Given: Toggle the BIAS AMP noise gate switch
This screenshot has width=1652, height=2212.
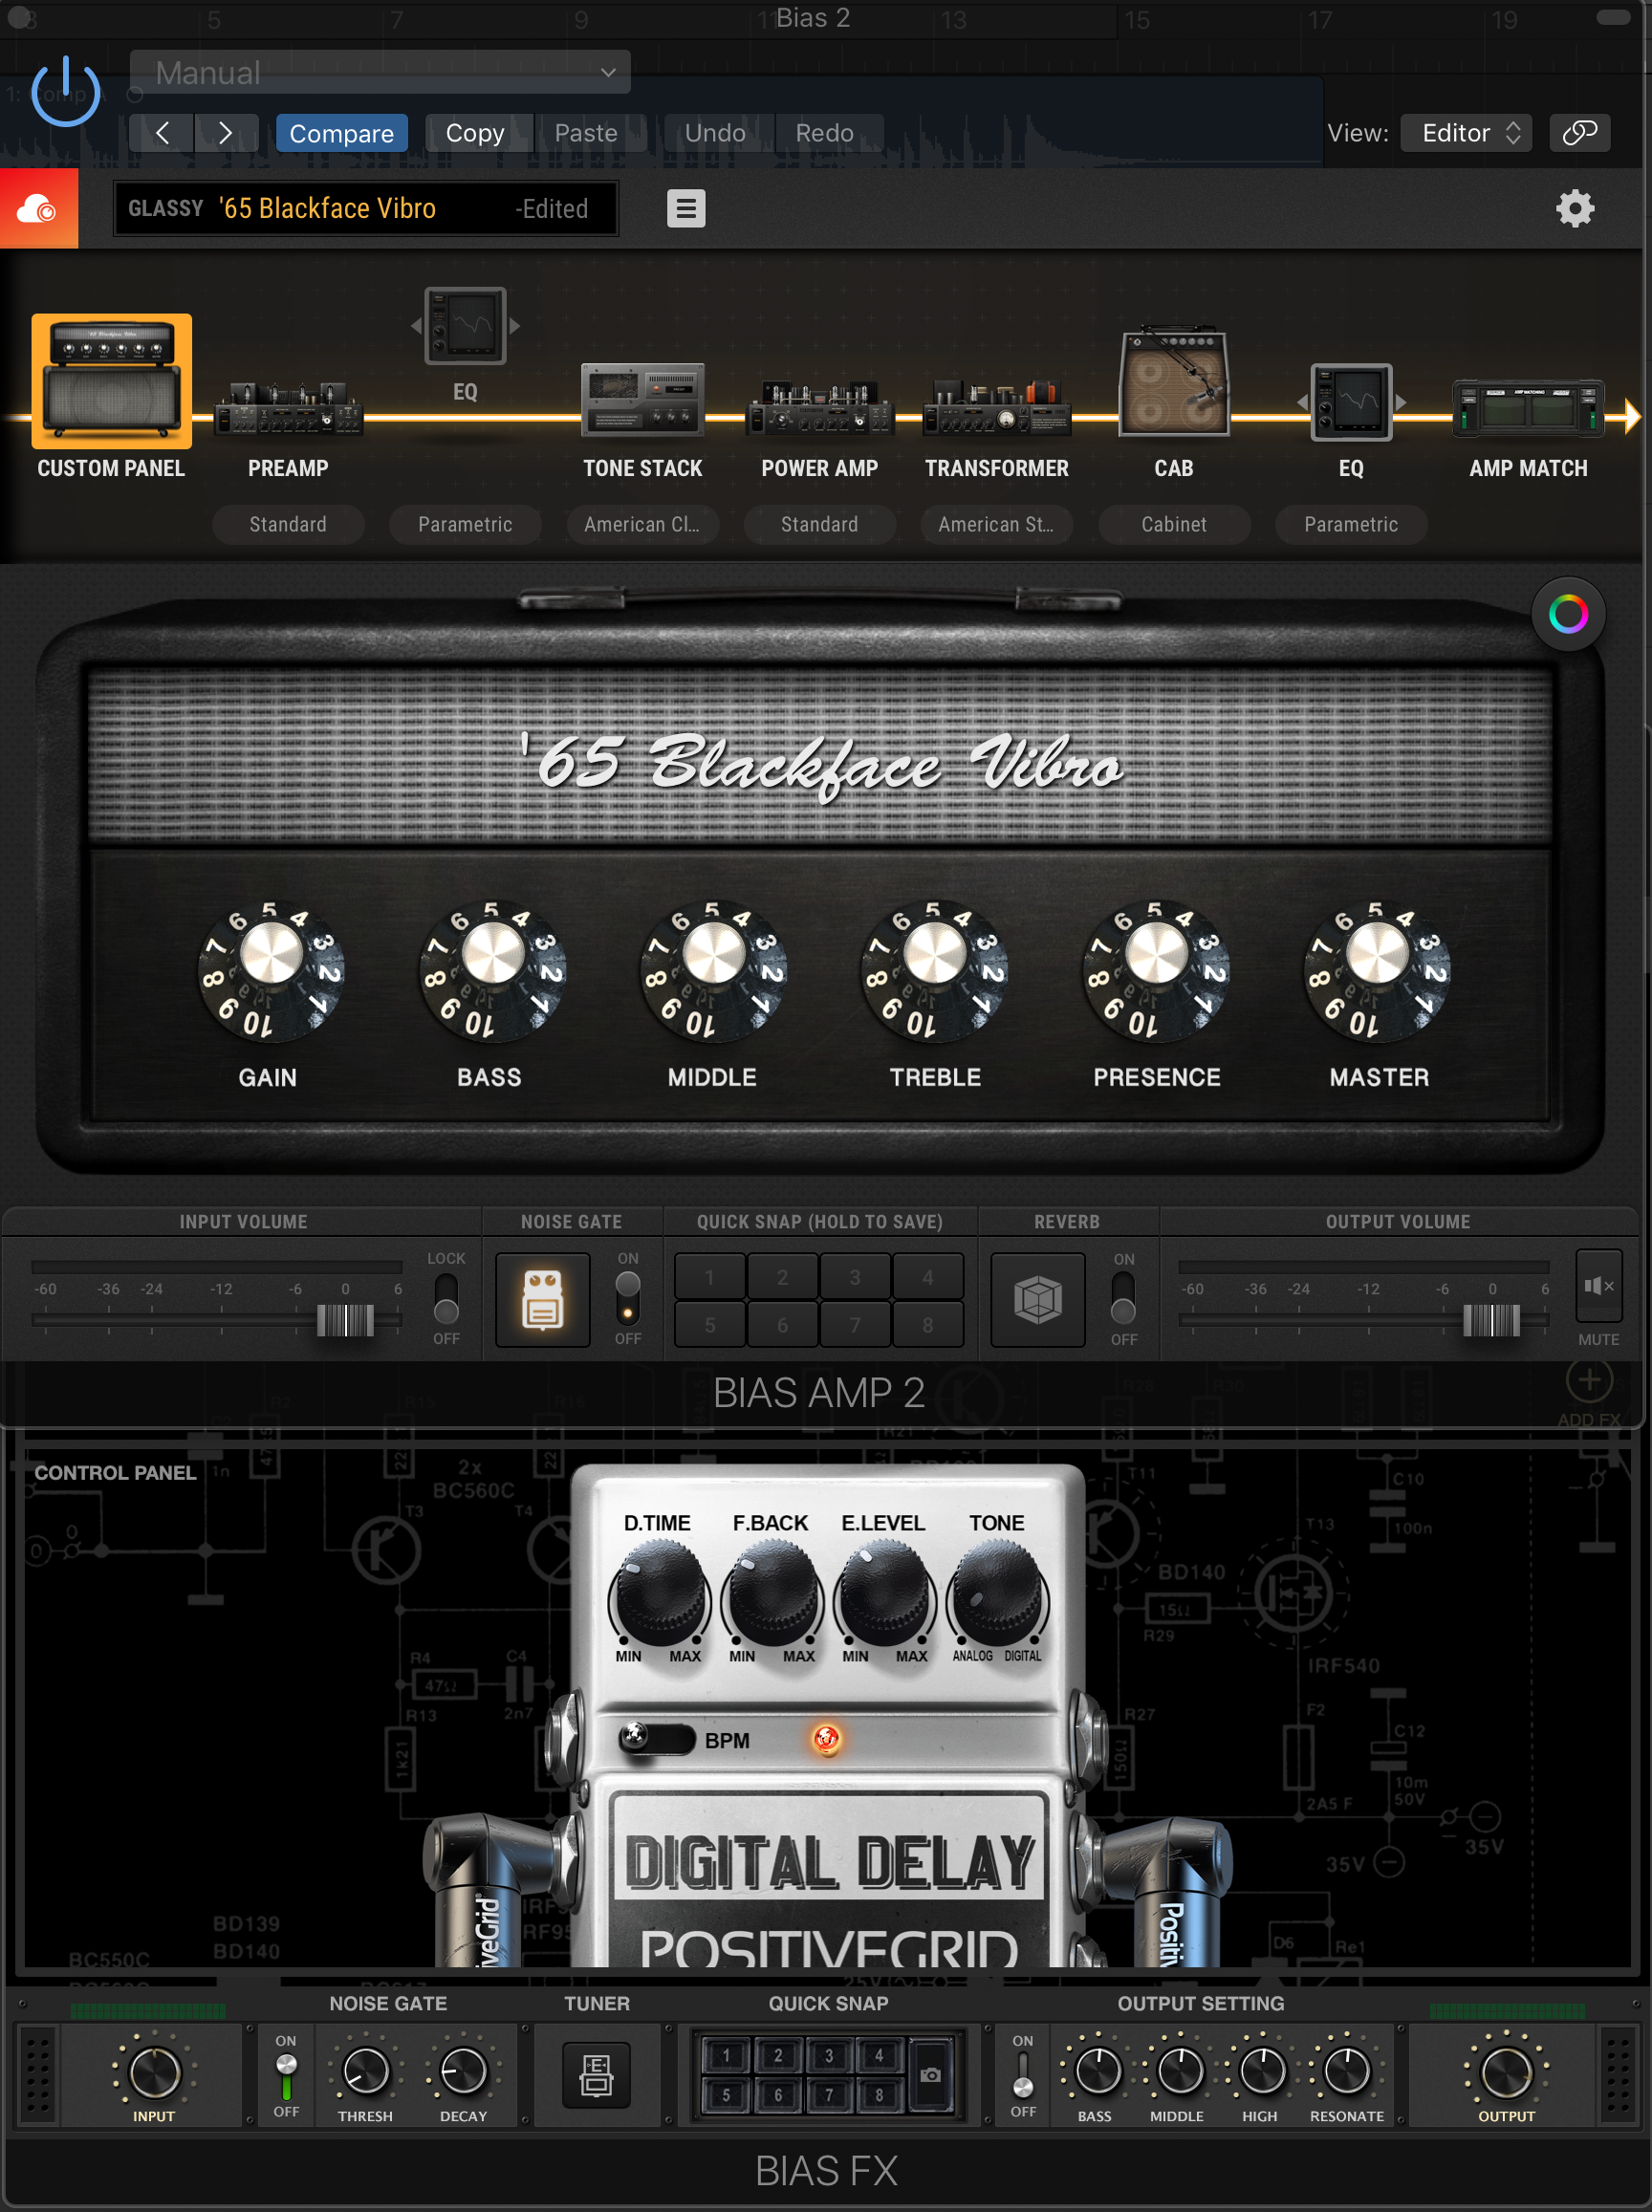Looking at the screenshot, I should click(x=628, y=1298).
